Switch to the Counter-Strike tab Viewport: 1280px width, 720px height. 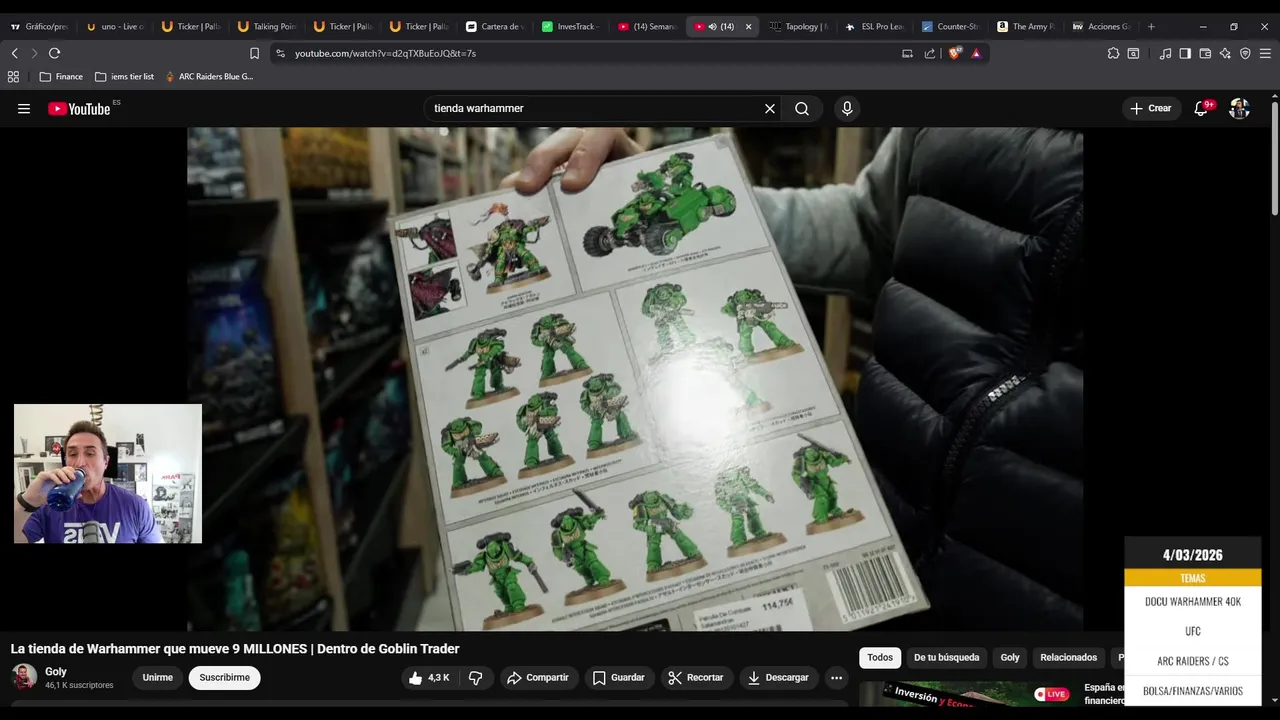click(x=951, y=27)
